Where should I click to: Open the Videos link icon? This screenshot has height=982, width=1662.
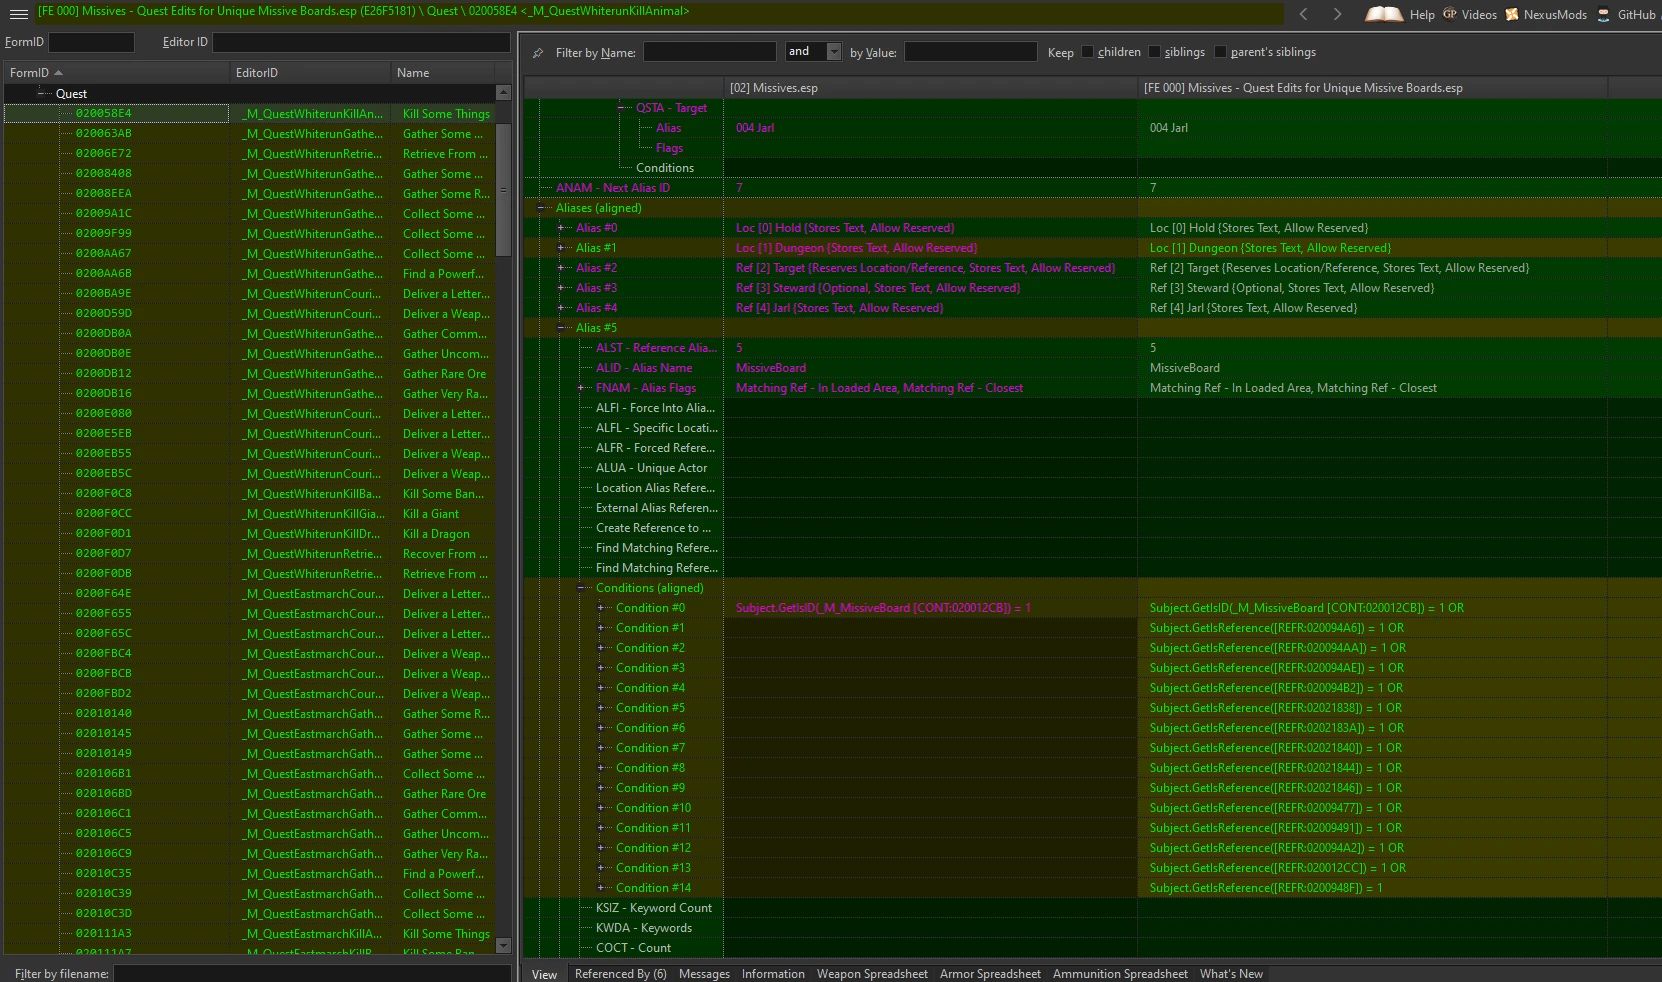pos(1450,14)
